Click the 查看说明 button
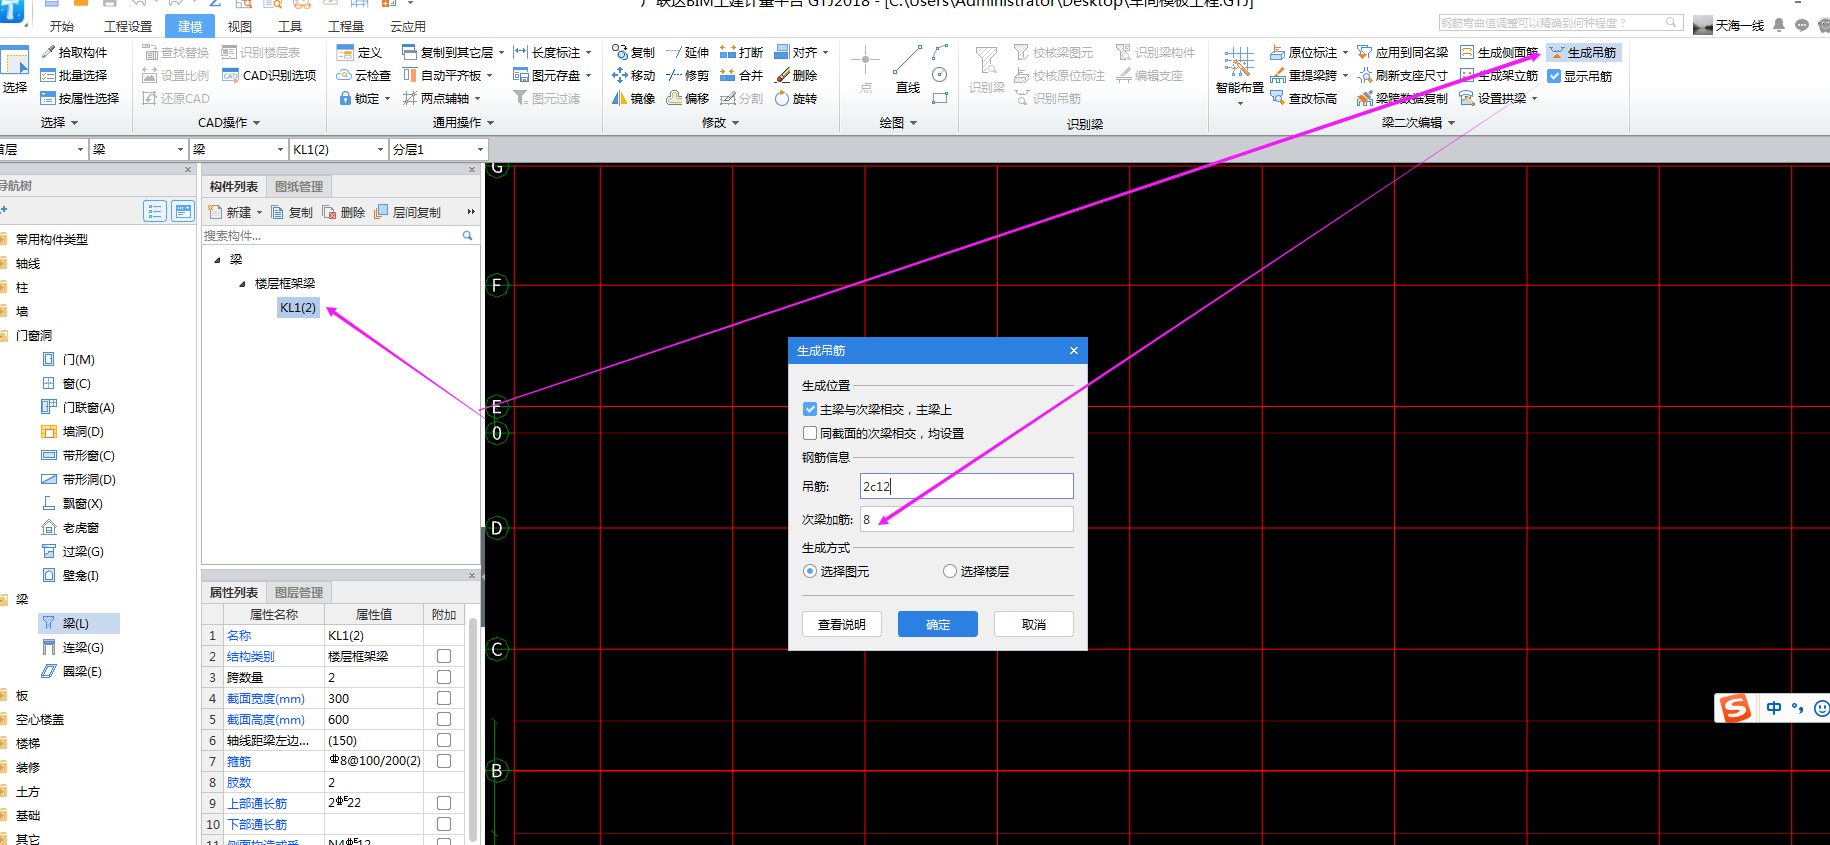 [842, 624]
